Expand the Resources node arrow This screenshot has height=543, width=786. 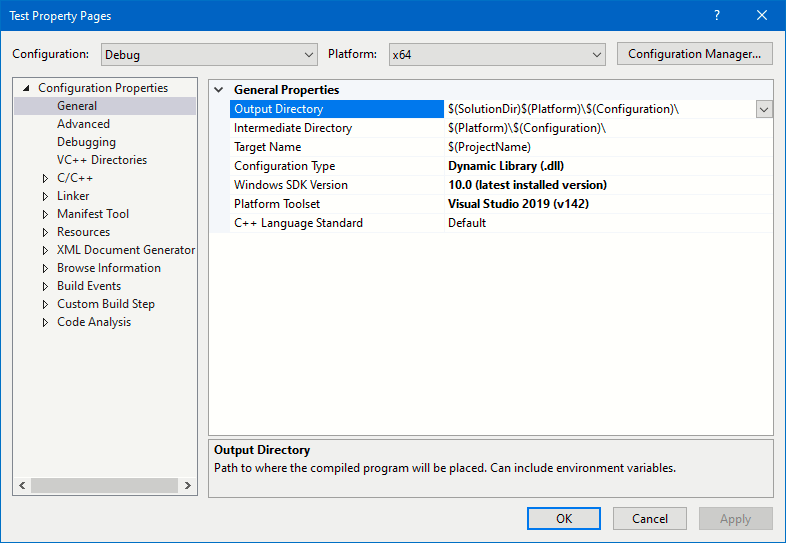click(45, 232)
